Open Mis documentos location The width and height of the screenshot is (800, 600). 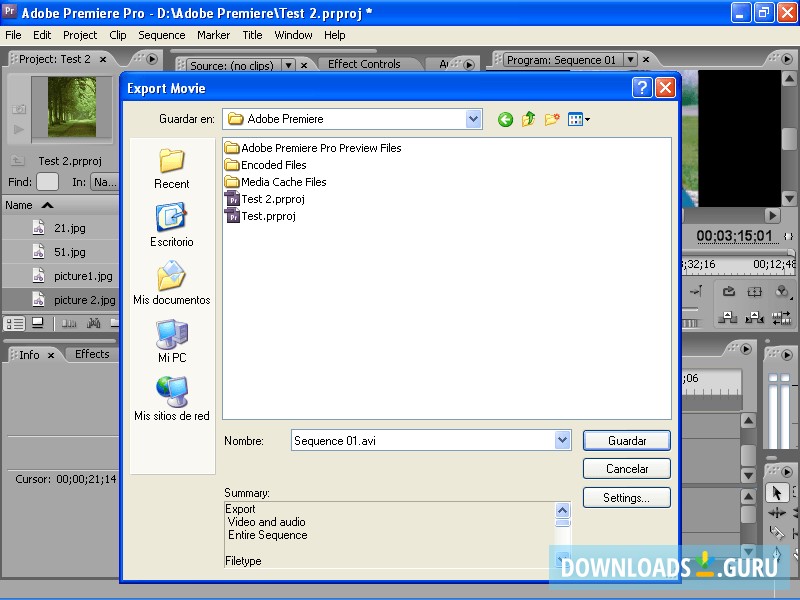(x=171, y=283)
